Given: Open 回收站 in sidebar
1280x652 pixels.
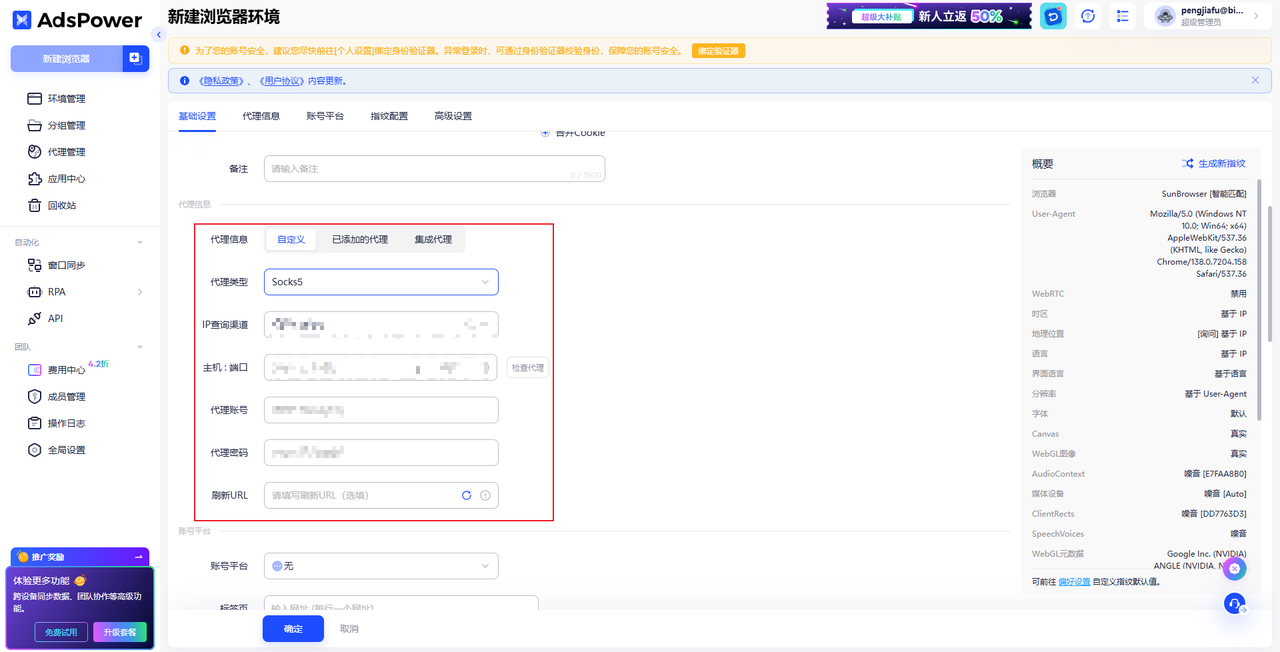Looking at the screenshot, I should tap(62, 205).
